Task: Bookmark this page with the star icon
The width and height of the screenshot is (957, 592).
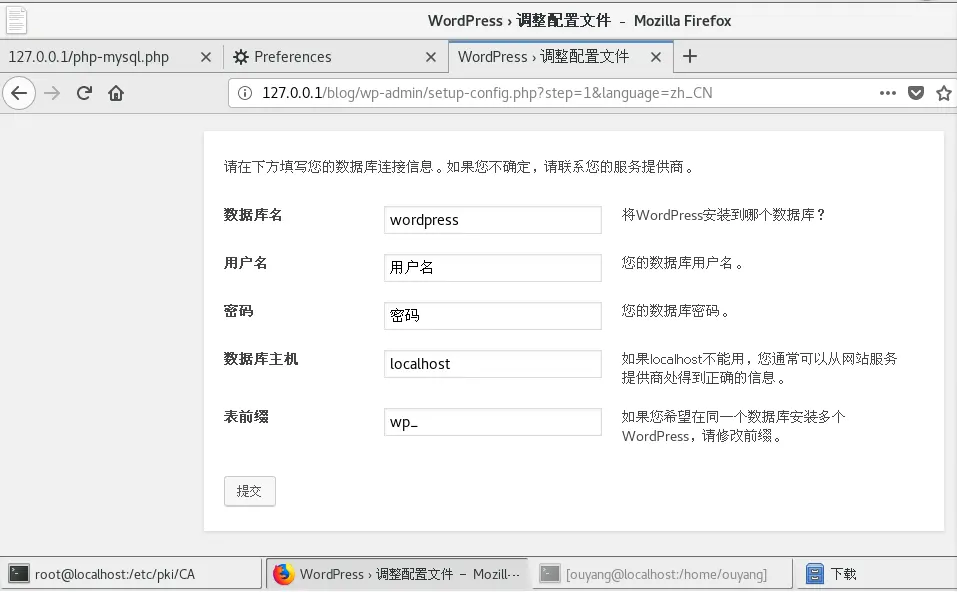Action: coord(944,93)
